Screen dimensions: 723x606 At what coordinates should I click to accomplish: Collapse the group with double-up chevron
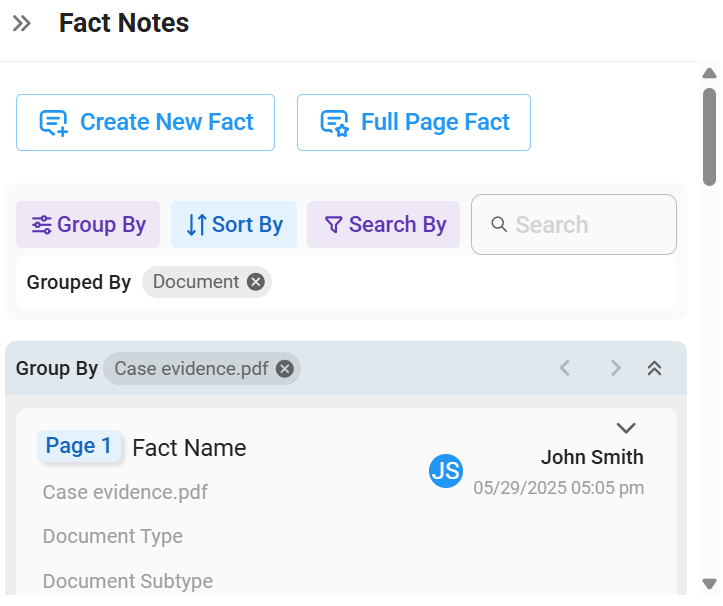point(654,368)
